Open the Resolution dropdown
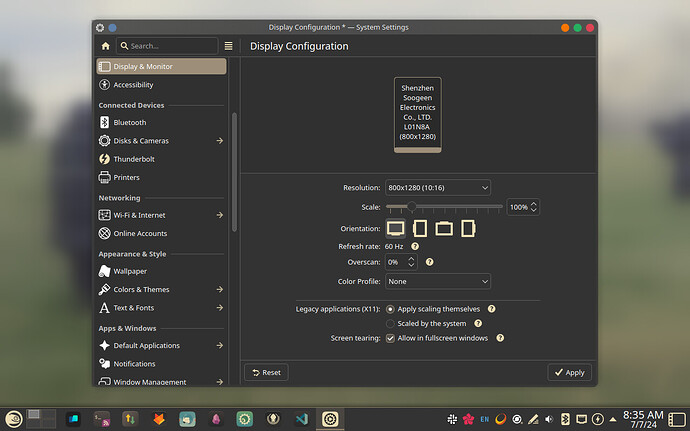Image resolution: width=690 pixels, height=431 pixels. tap(438, 187)
